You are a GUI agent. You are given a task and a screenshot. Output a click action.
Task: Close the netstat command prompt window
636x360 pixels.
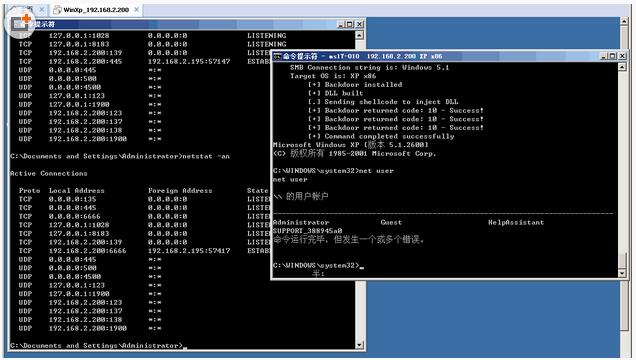(359, 24)
